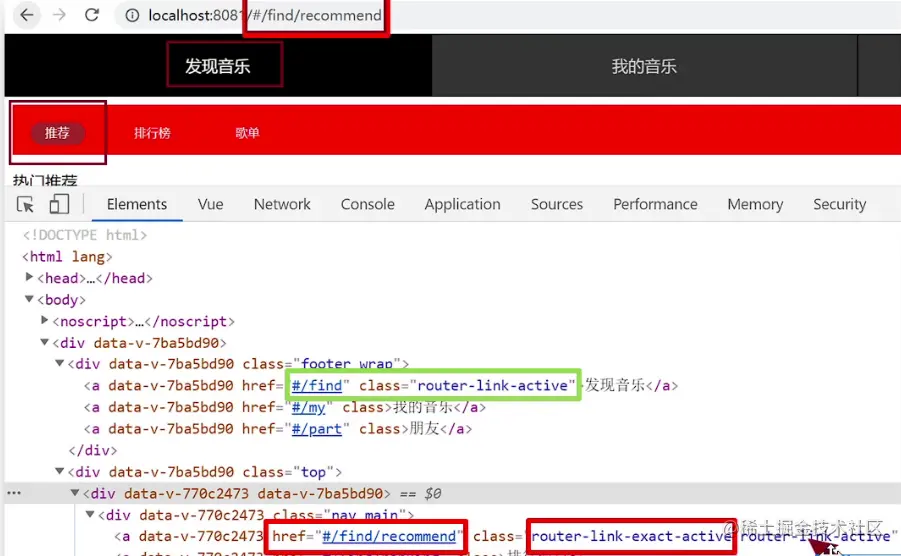Switch to the Memory DevTools tab

click(x=755, y=204)
